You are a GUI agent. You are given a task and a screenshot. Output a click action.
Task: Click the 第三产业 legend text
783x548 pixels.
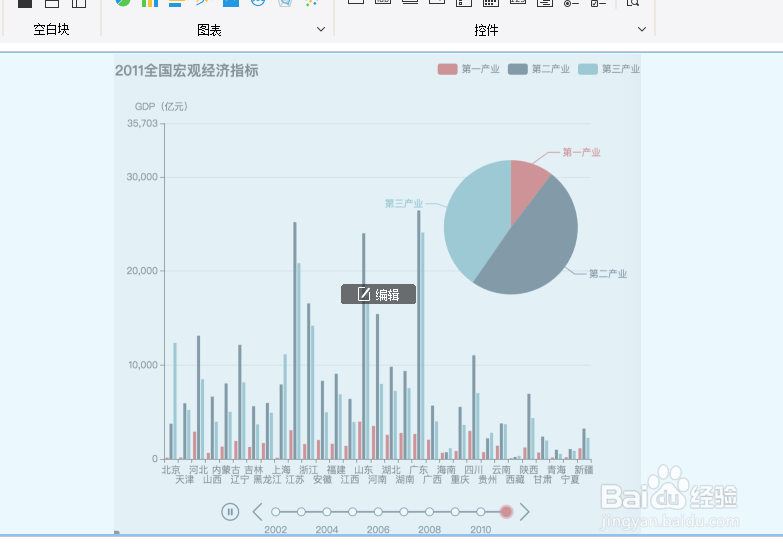[621, 69]
